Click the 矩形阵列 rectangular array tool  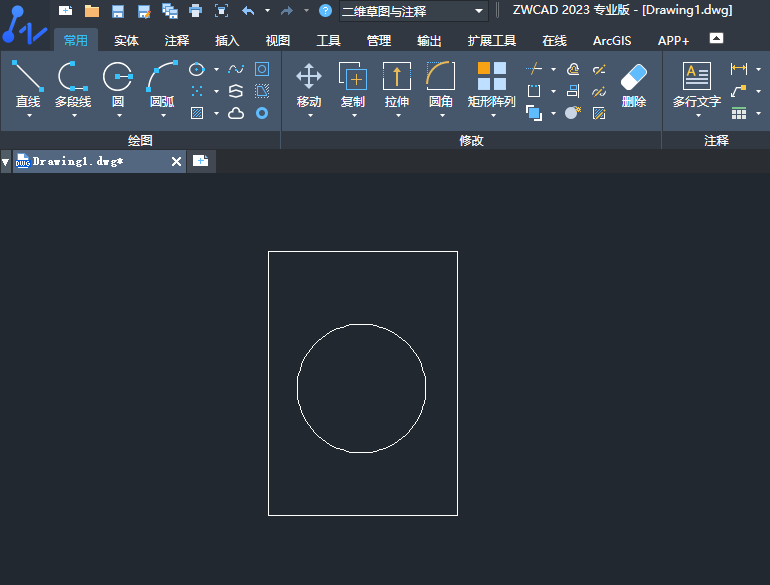(x=492, y=84)
